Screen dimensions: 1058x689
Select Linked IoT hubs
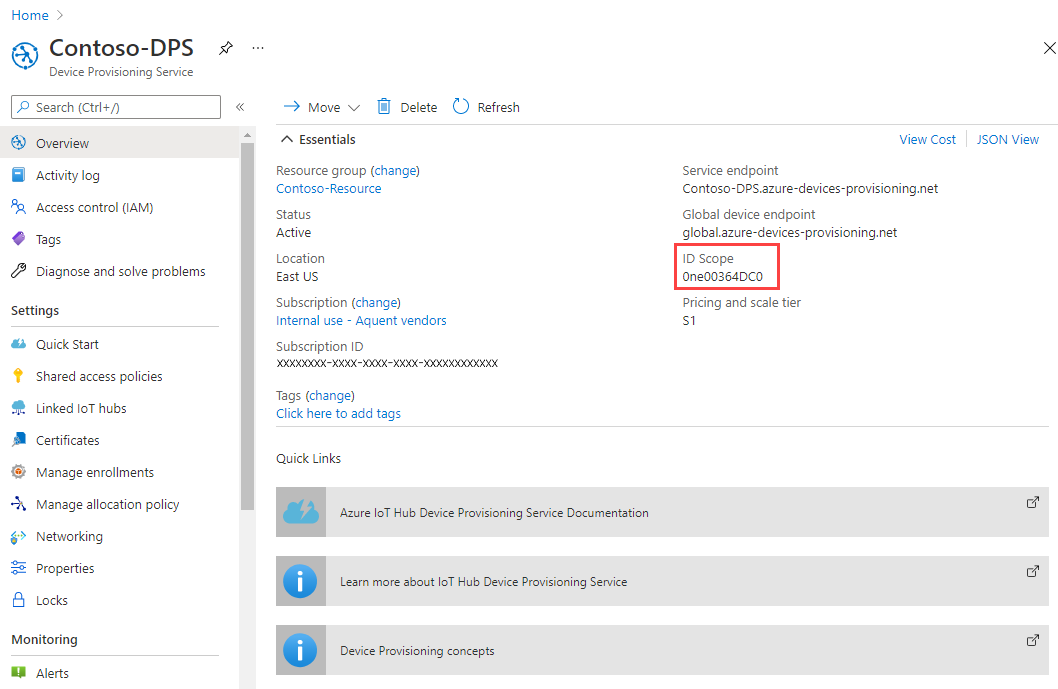pos(81,408)
